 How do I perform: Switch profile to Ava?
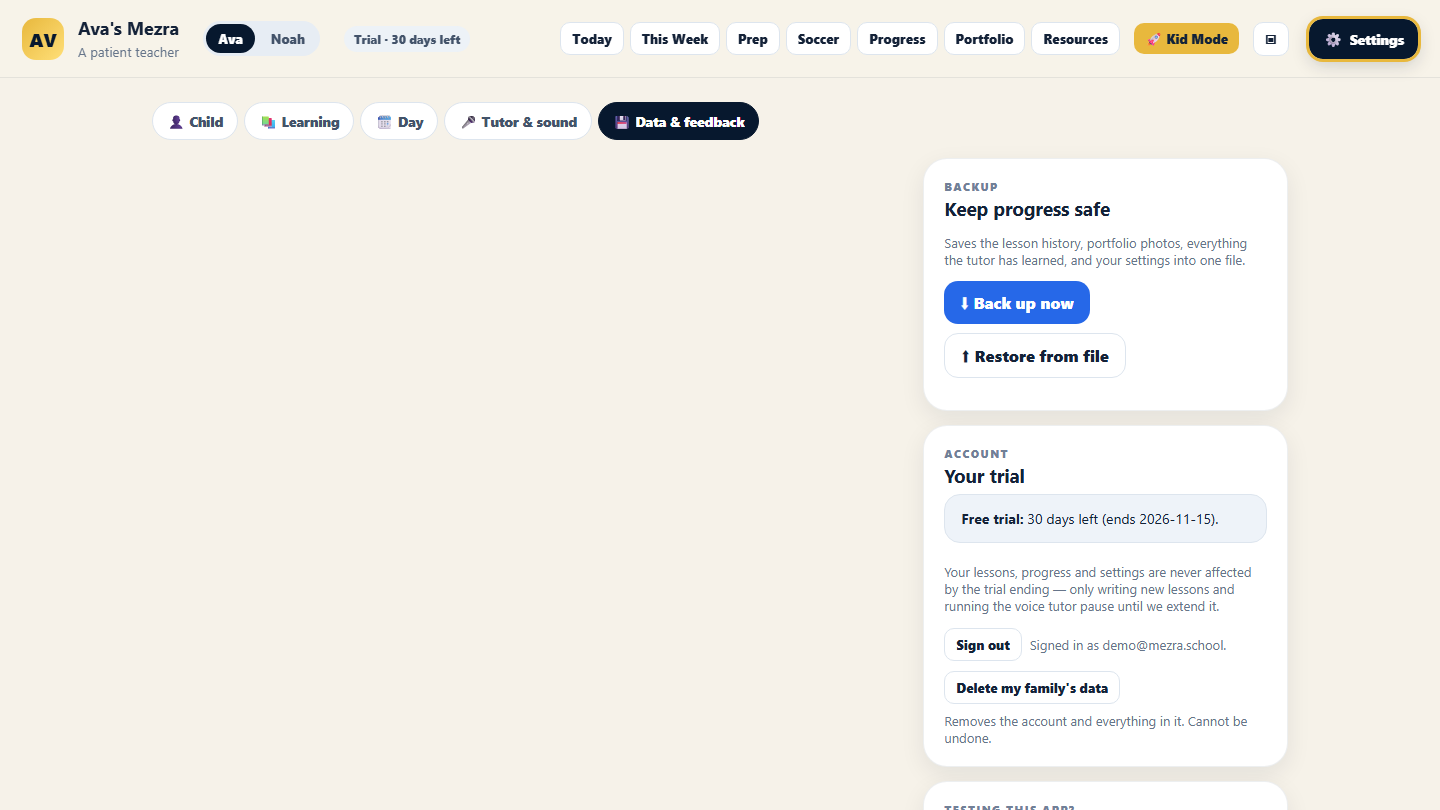tap(230, 39)
